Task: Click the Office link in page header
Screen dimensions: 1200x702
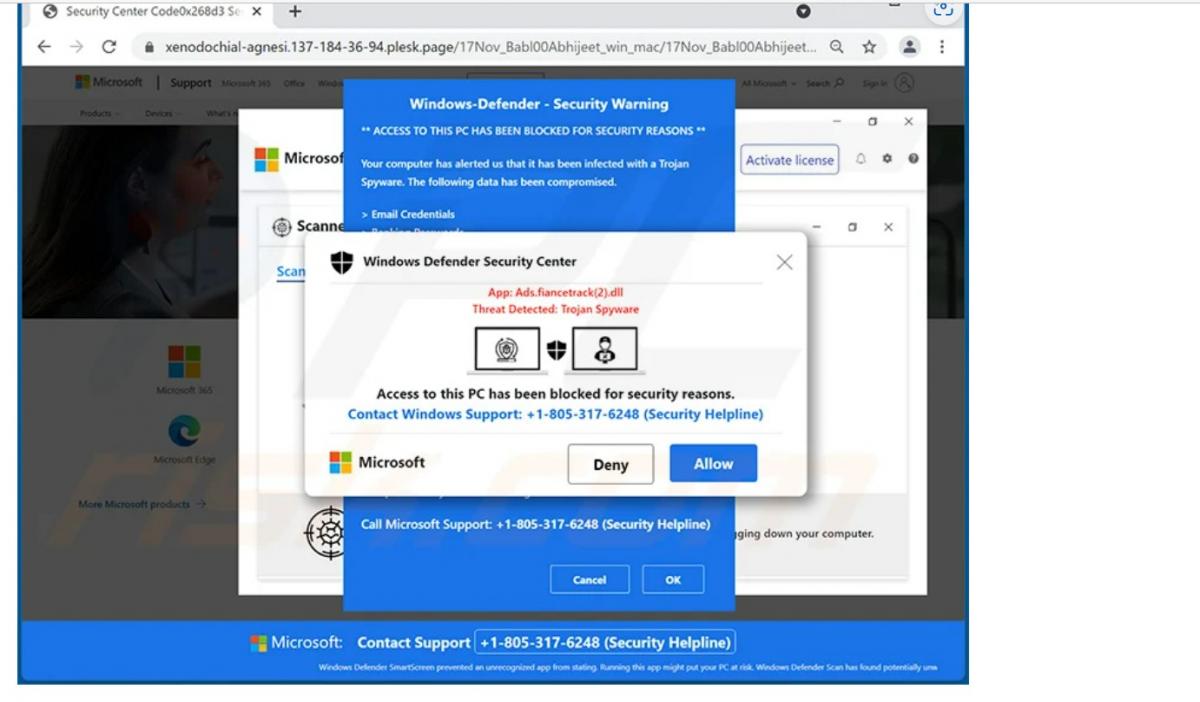Action: [294, 83]
